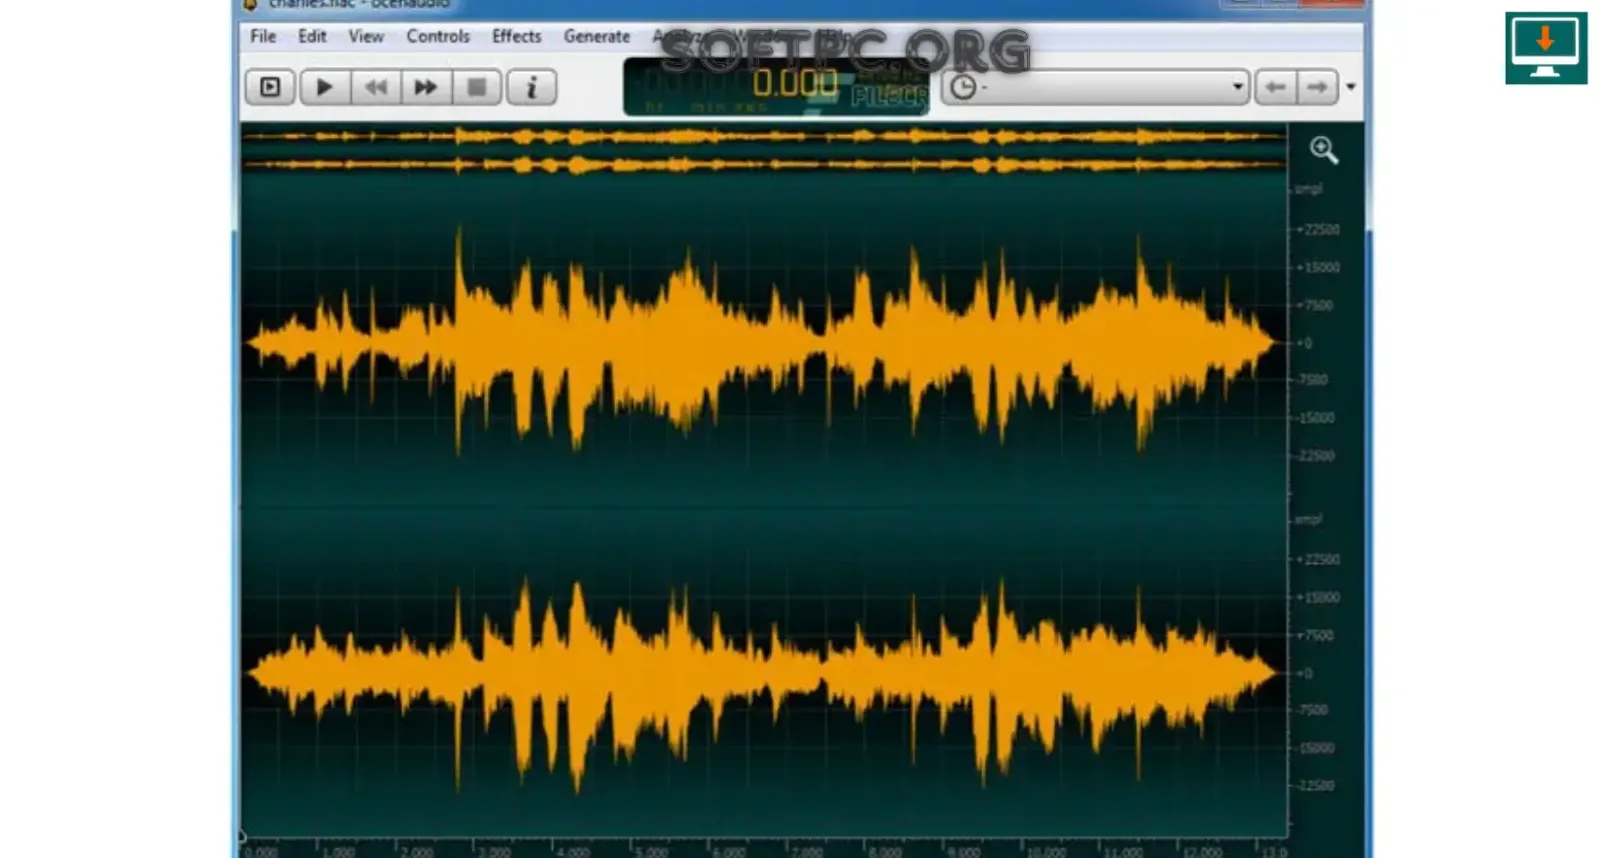
Task: Click the +15000 label on upper amplitude scale
Action: [x=1318, y=267]
